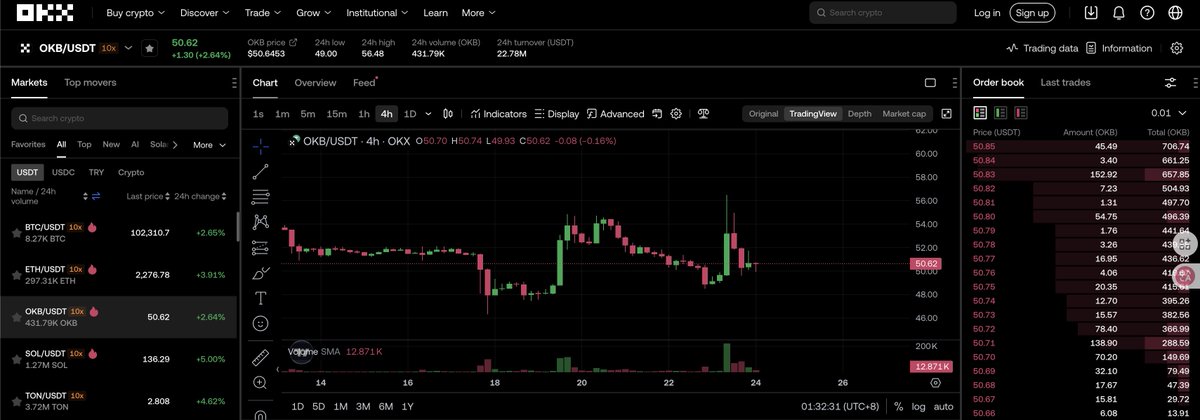This screenshot has height=420, width=1200.
Task: Open the More dropdown in top navigation
Action: click(480, 13)
